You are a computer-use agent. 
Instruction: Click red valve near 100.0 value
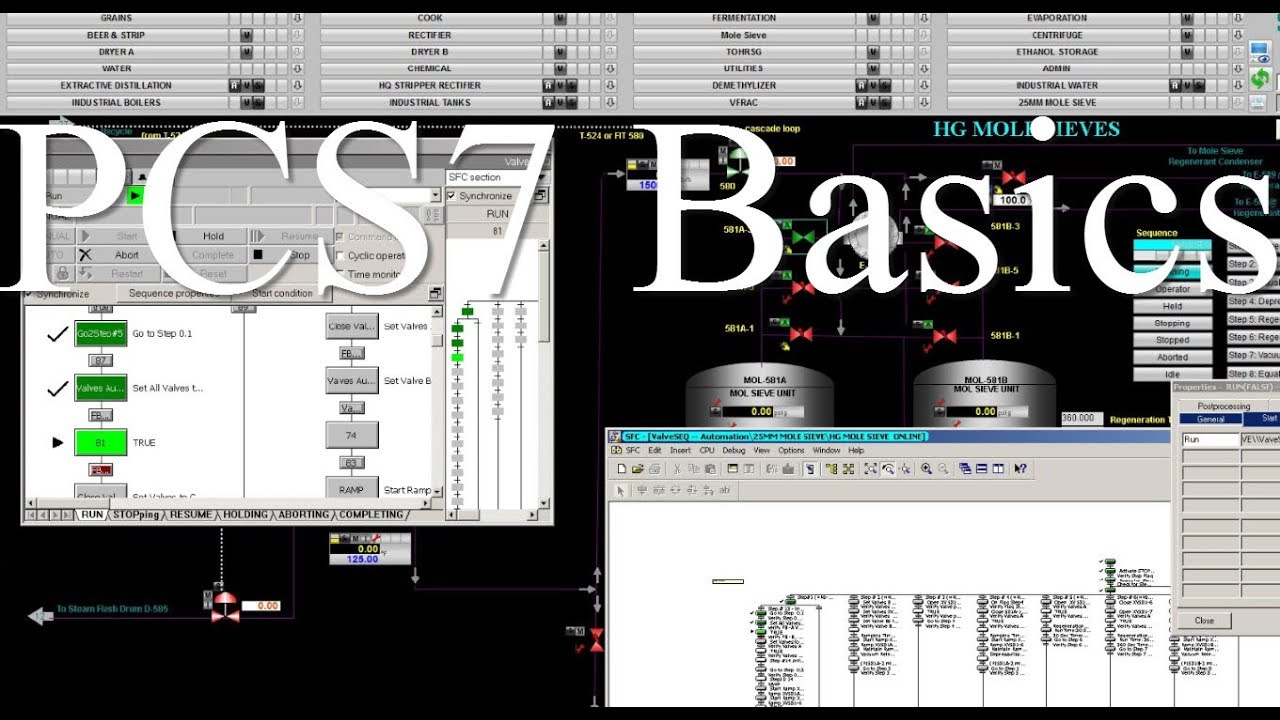tap(1013, 178)
